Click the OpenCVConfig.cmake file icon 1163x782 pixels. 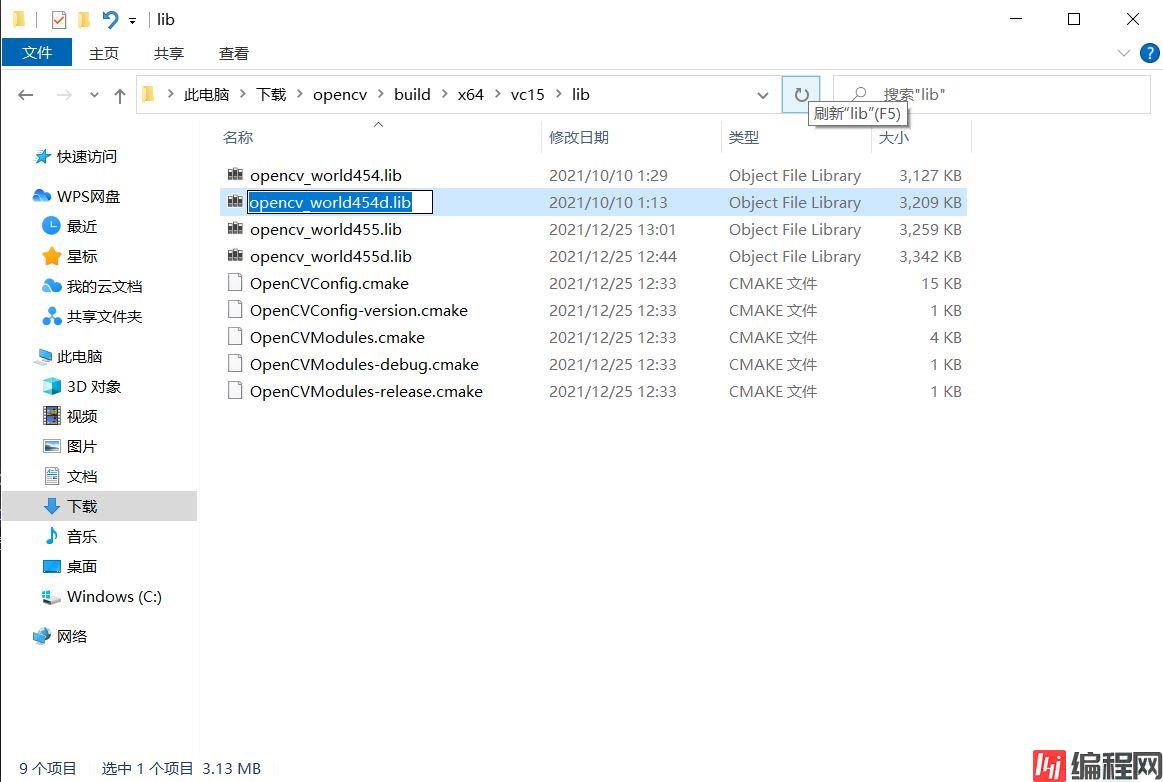(235, 283)
